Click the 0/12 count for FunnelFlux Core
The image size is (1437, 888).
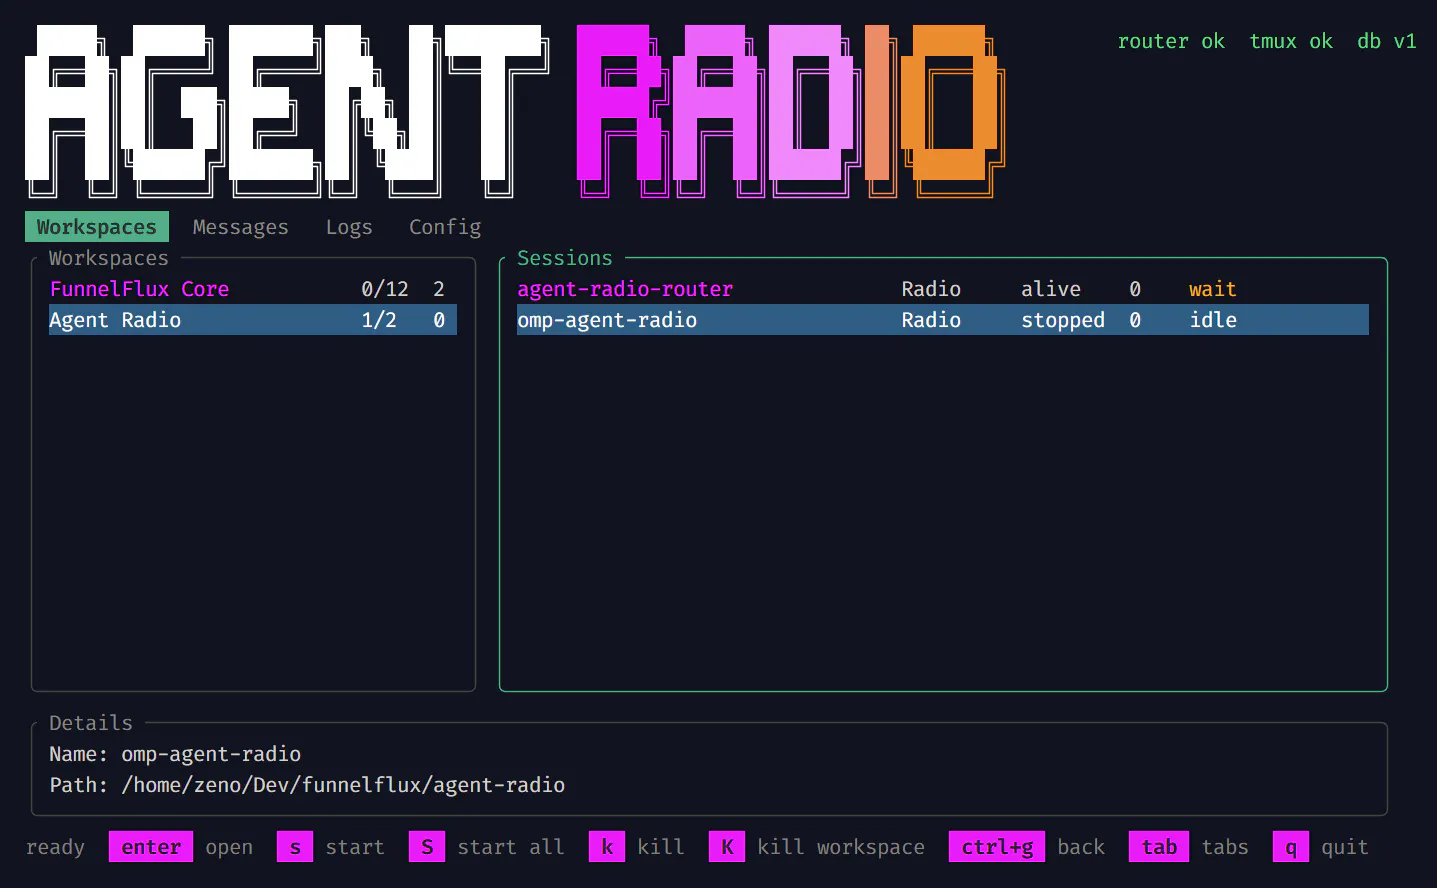coord(385,289)
